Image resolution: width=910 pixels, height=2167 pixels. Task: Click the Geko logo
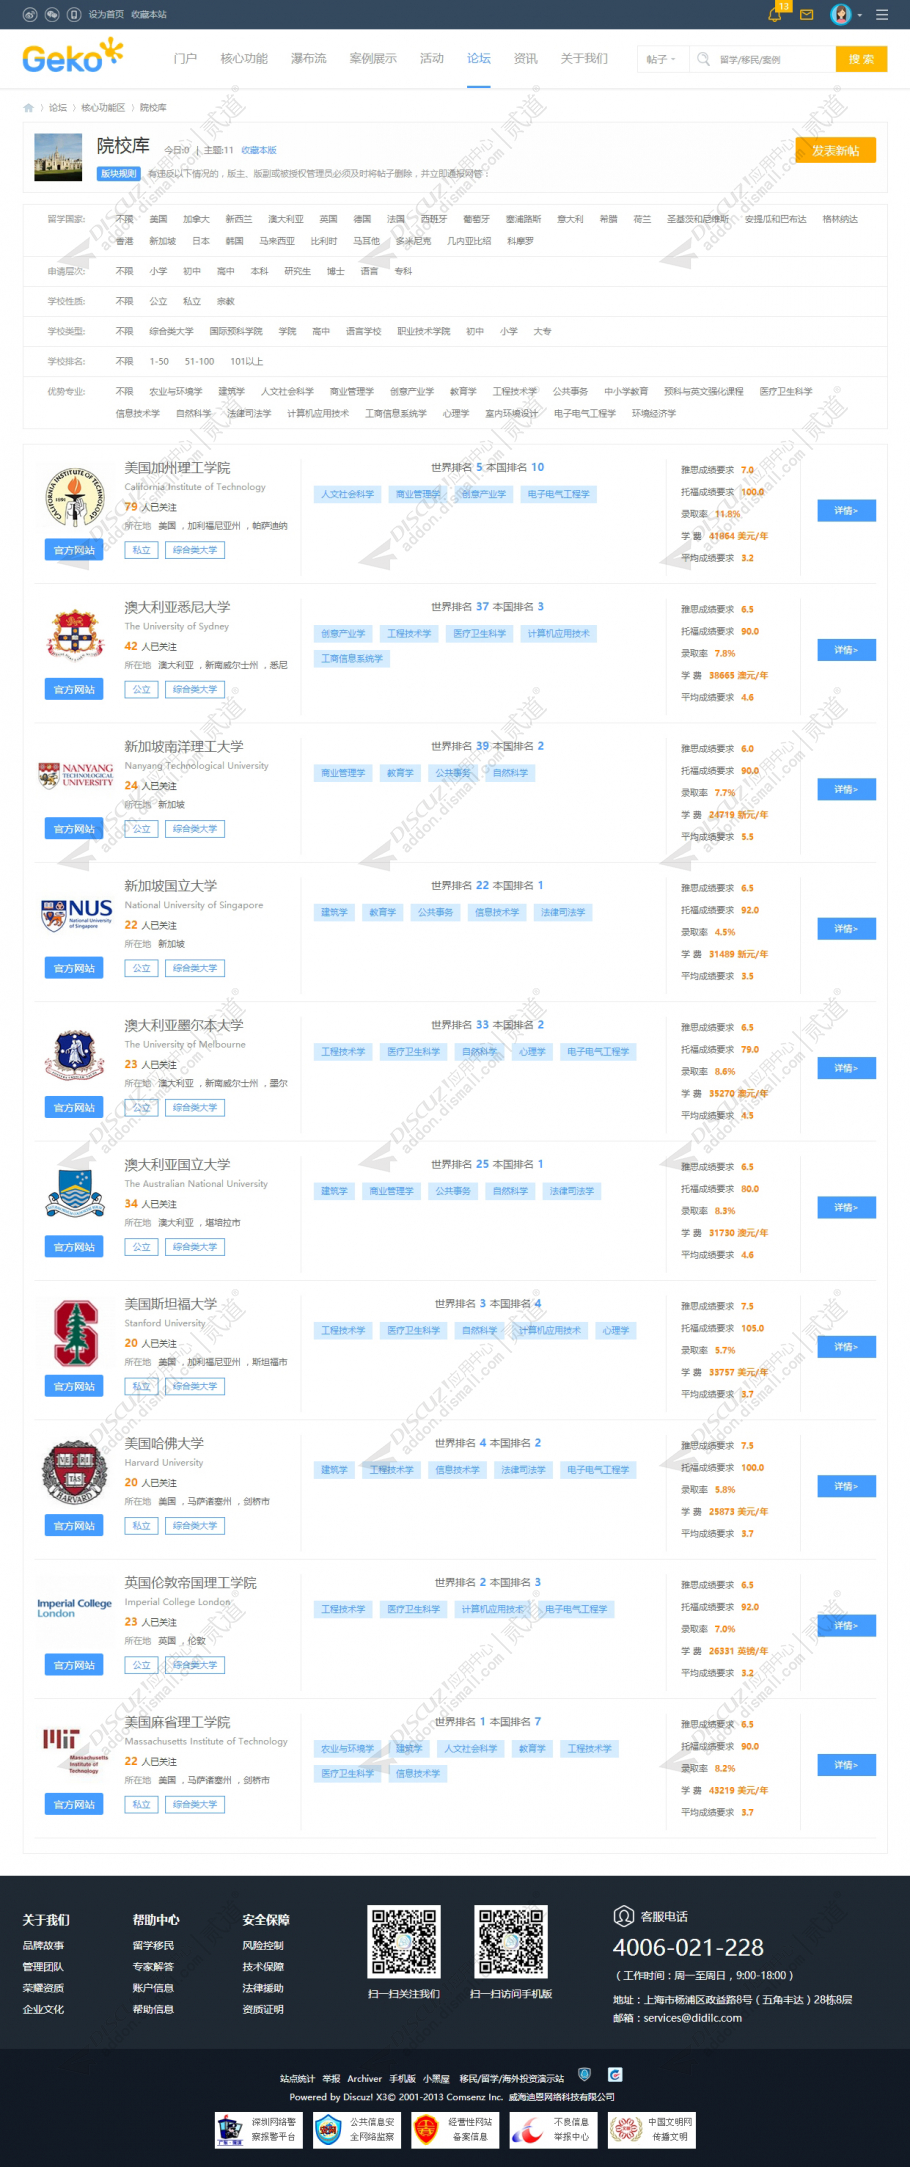click(73, 57)
